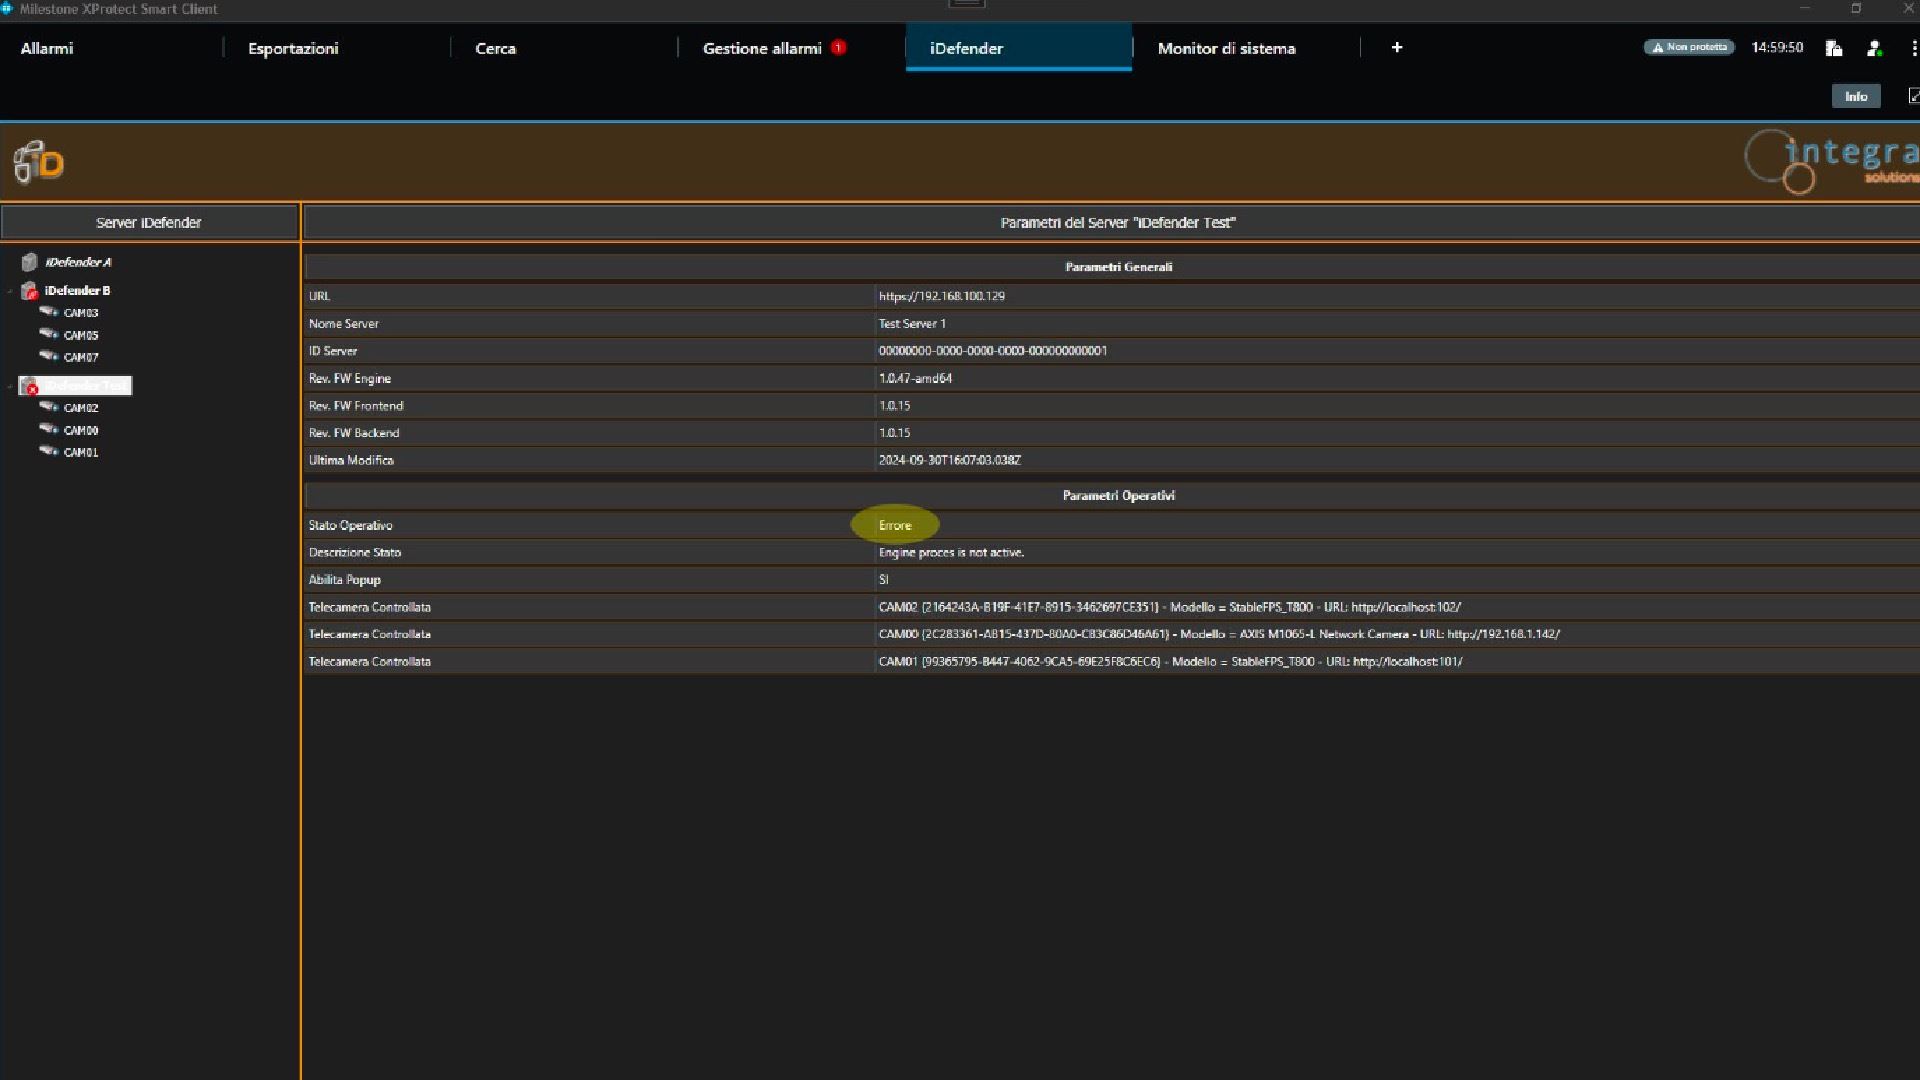Click the Nome Server value Test Server 1
The width and height of the screenshot is (1920, 1080).
tap(912, 324)
